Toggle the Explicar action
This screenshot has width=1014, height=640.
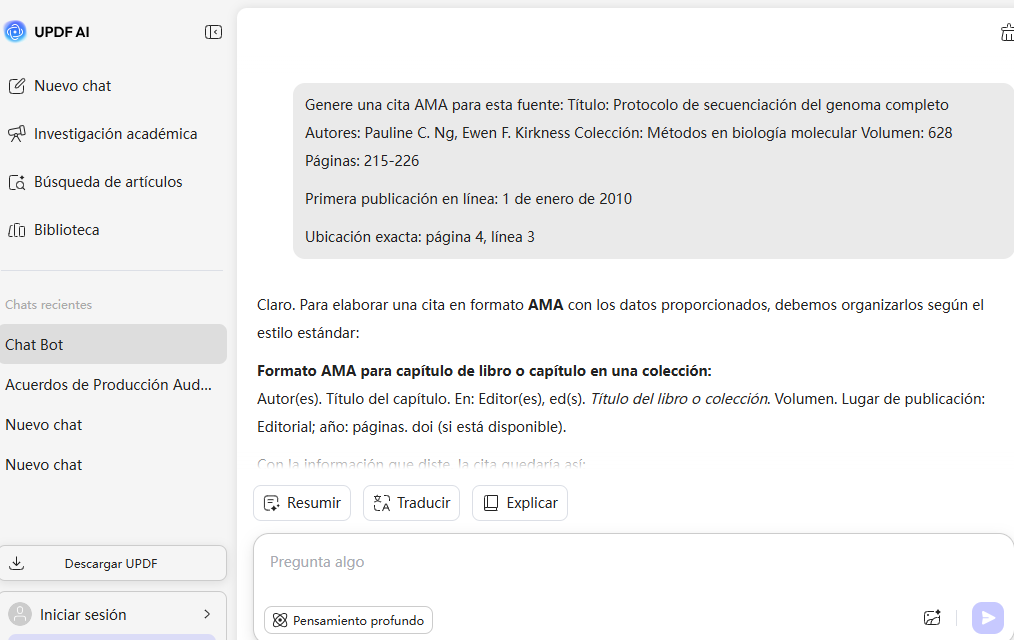519,503
